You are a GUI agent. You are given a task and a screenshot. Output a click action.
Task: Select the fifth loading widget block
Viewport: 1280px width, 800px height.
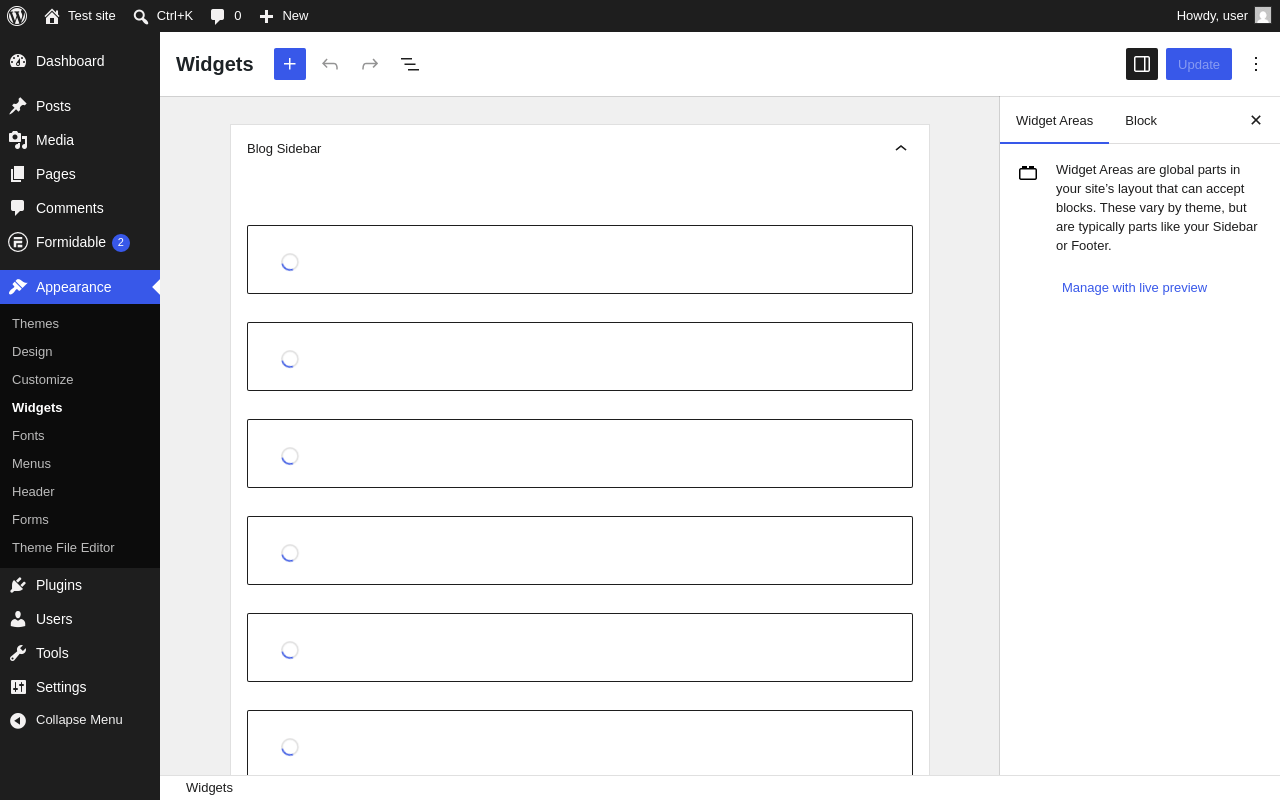(580, 648)
